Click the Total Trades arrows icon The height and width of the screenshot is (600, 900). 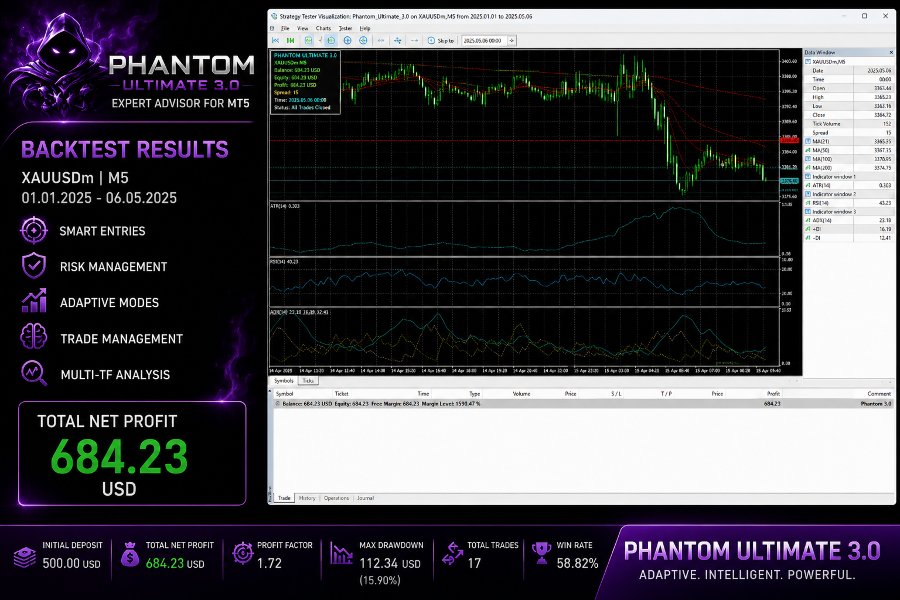453,553
